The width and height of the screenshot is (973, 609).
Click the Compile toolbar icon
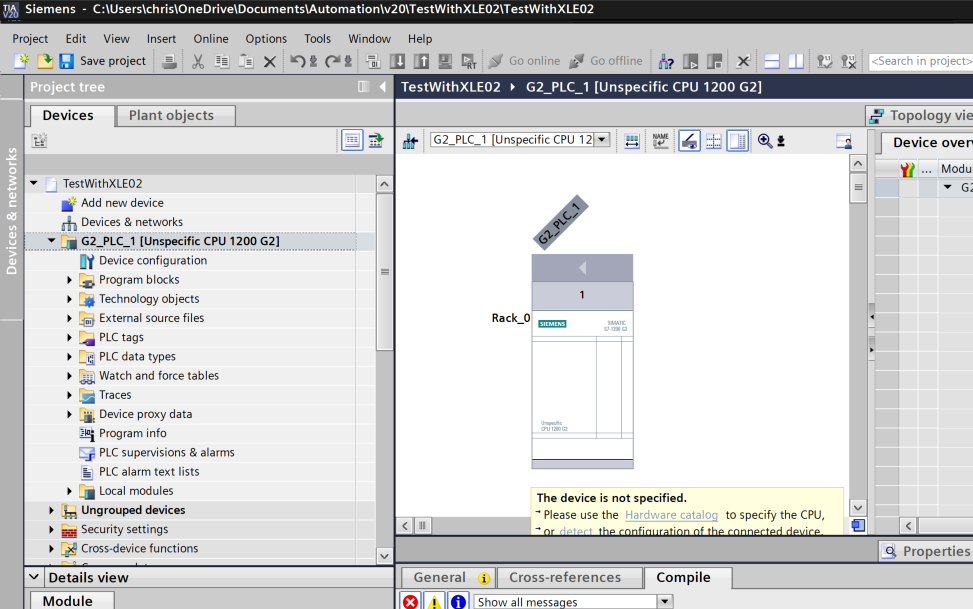pos(372,61)
